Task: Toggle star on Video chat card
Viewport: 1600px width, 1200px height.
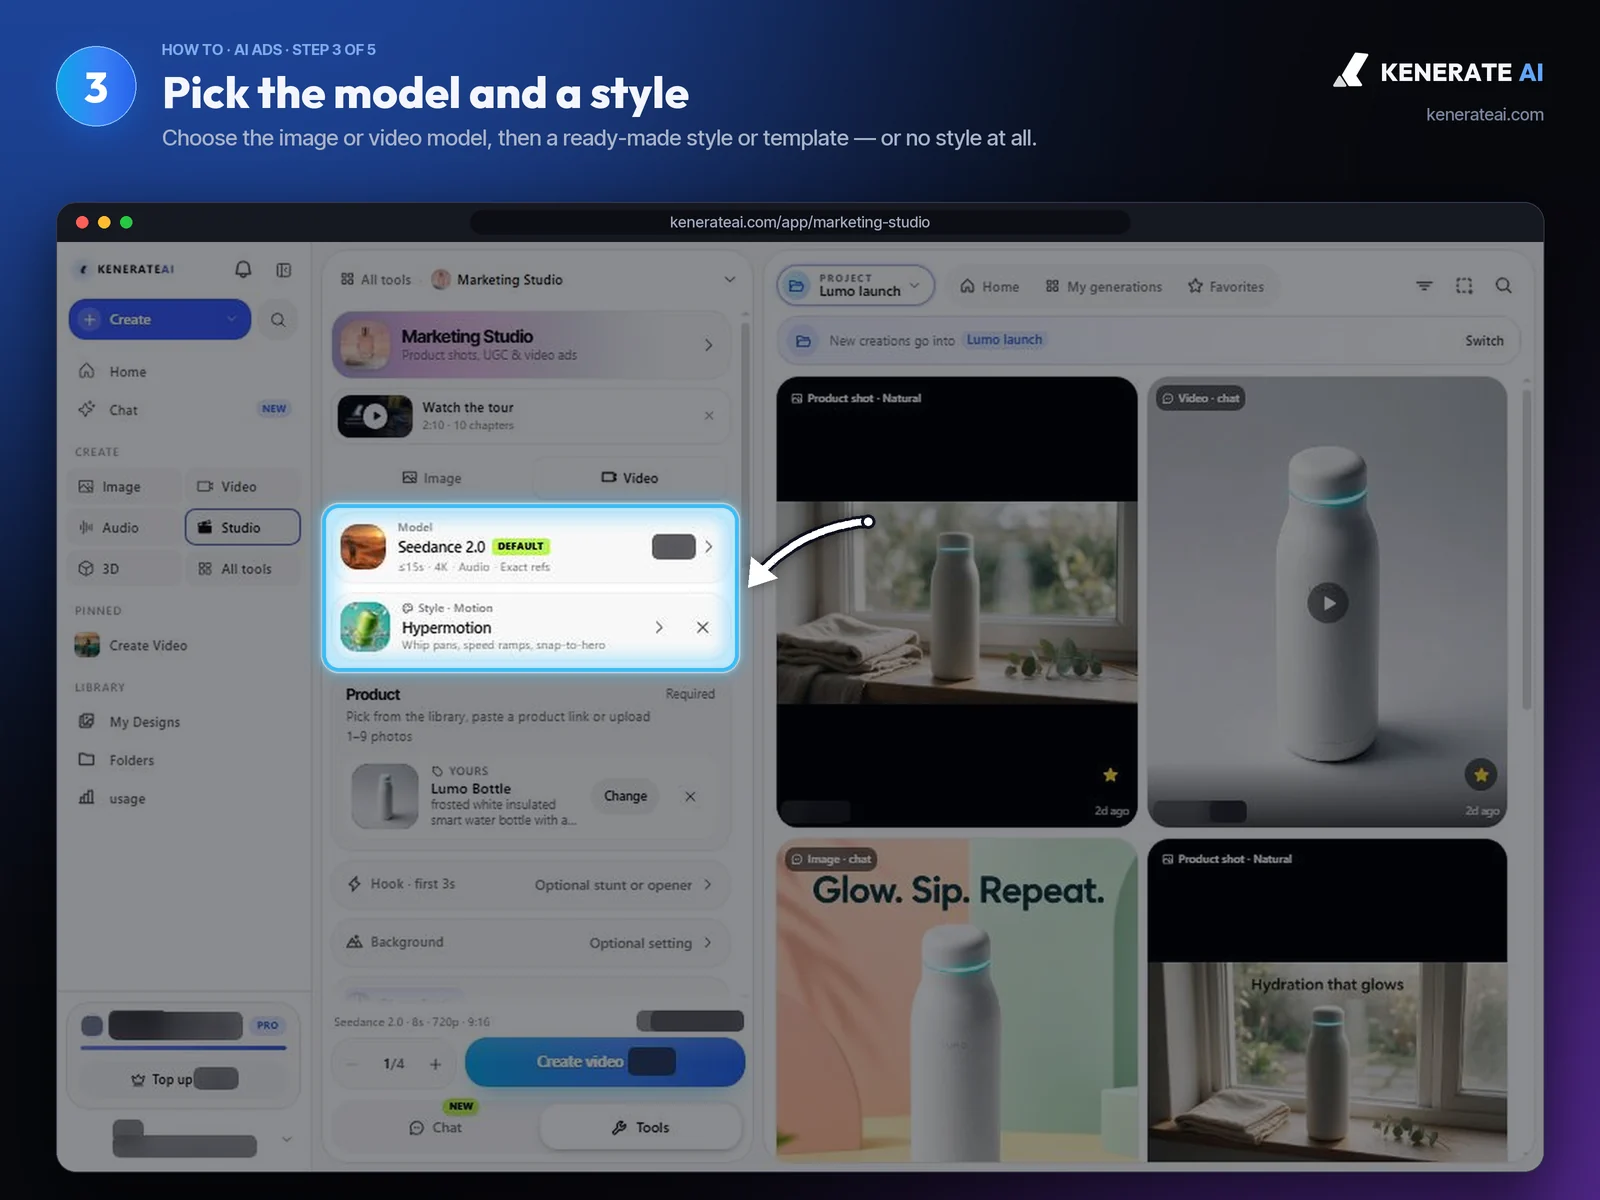Action: pyautogui.click(x=1481, y=775)
